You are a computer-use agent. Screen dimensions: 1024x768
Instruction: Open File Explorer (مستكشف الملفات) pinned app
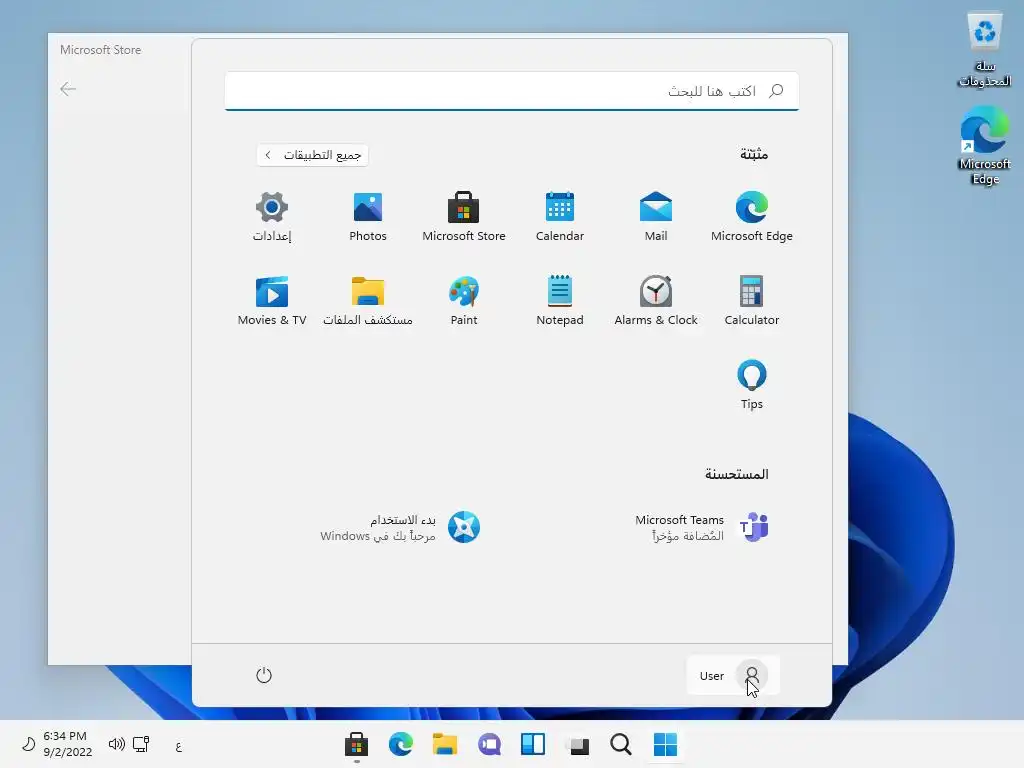click(x=368, y=301)
